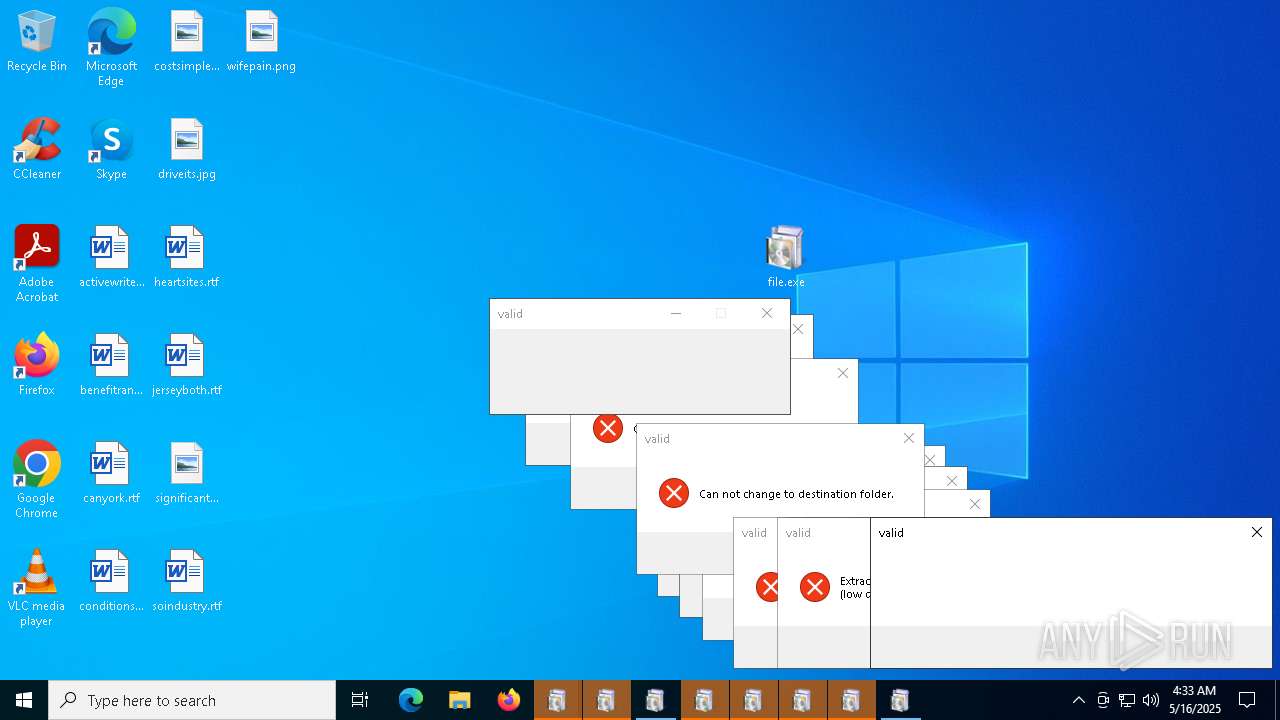Select the Adobe Acrobat shortcut

(x=37, y=264)
